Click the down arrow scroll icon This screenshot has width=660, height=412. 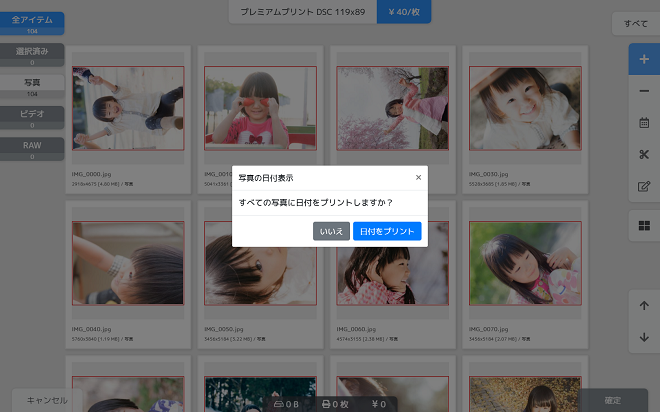[643, 336]
